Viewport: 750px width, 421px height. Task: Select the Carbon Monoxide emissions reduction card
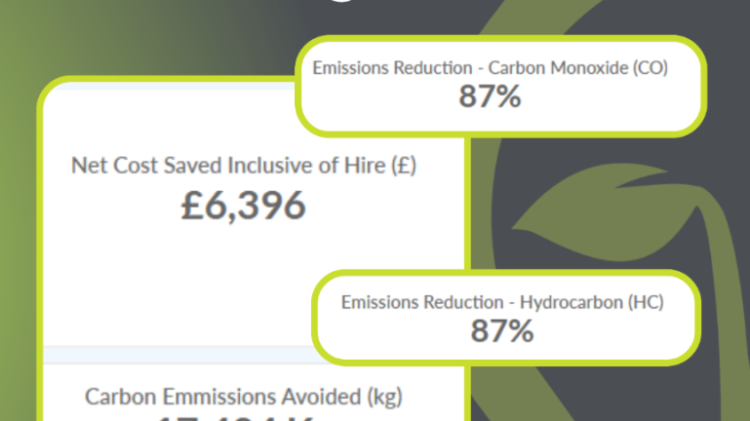coord(500,86)
